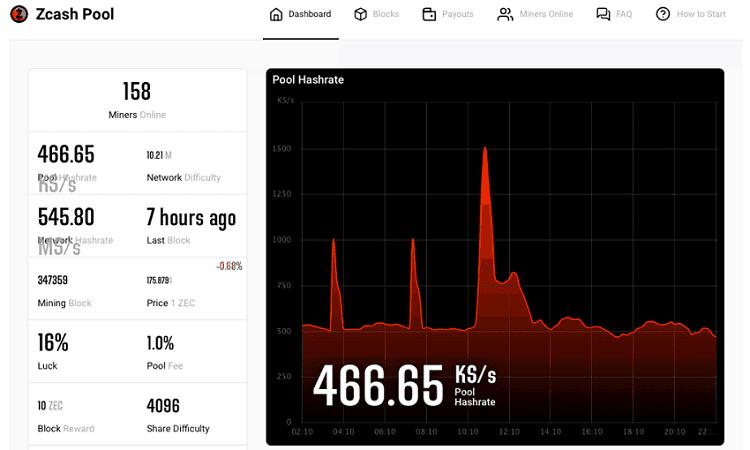Click the Payouts wallet icon
The image size is (750, 450).
[x=429, y=14]
